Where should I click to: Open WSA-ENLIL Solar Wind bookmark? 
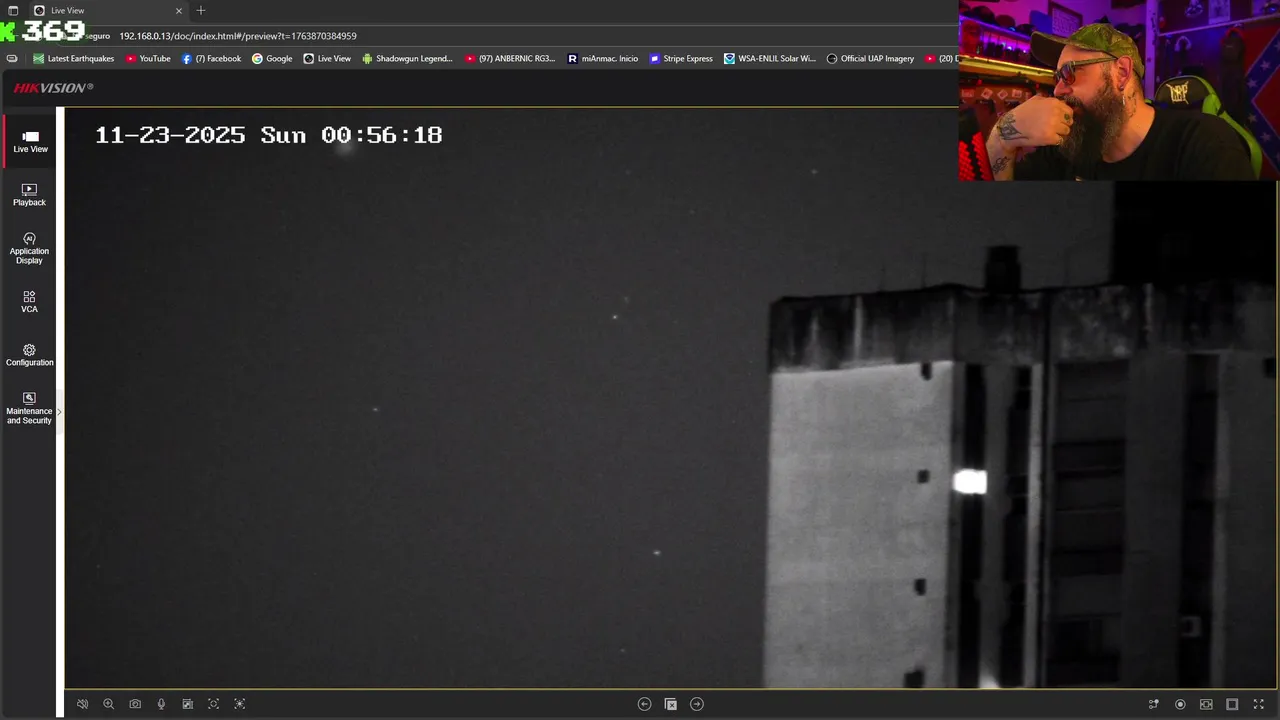tap(770, 59)
